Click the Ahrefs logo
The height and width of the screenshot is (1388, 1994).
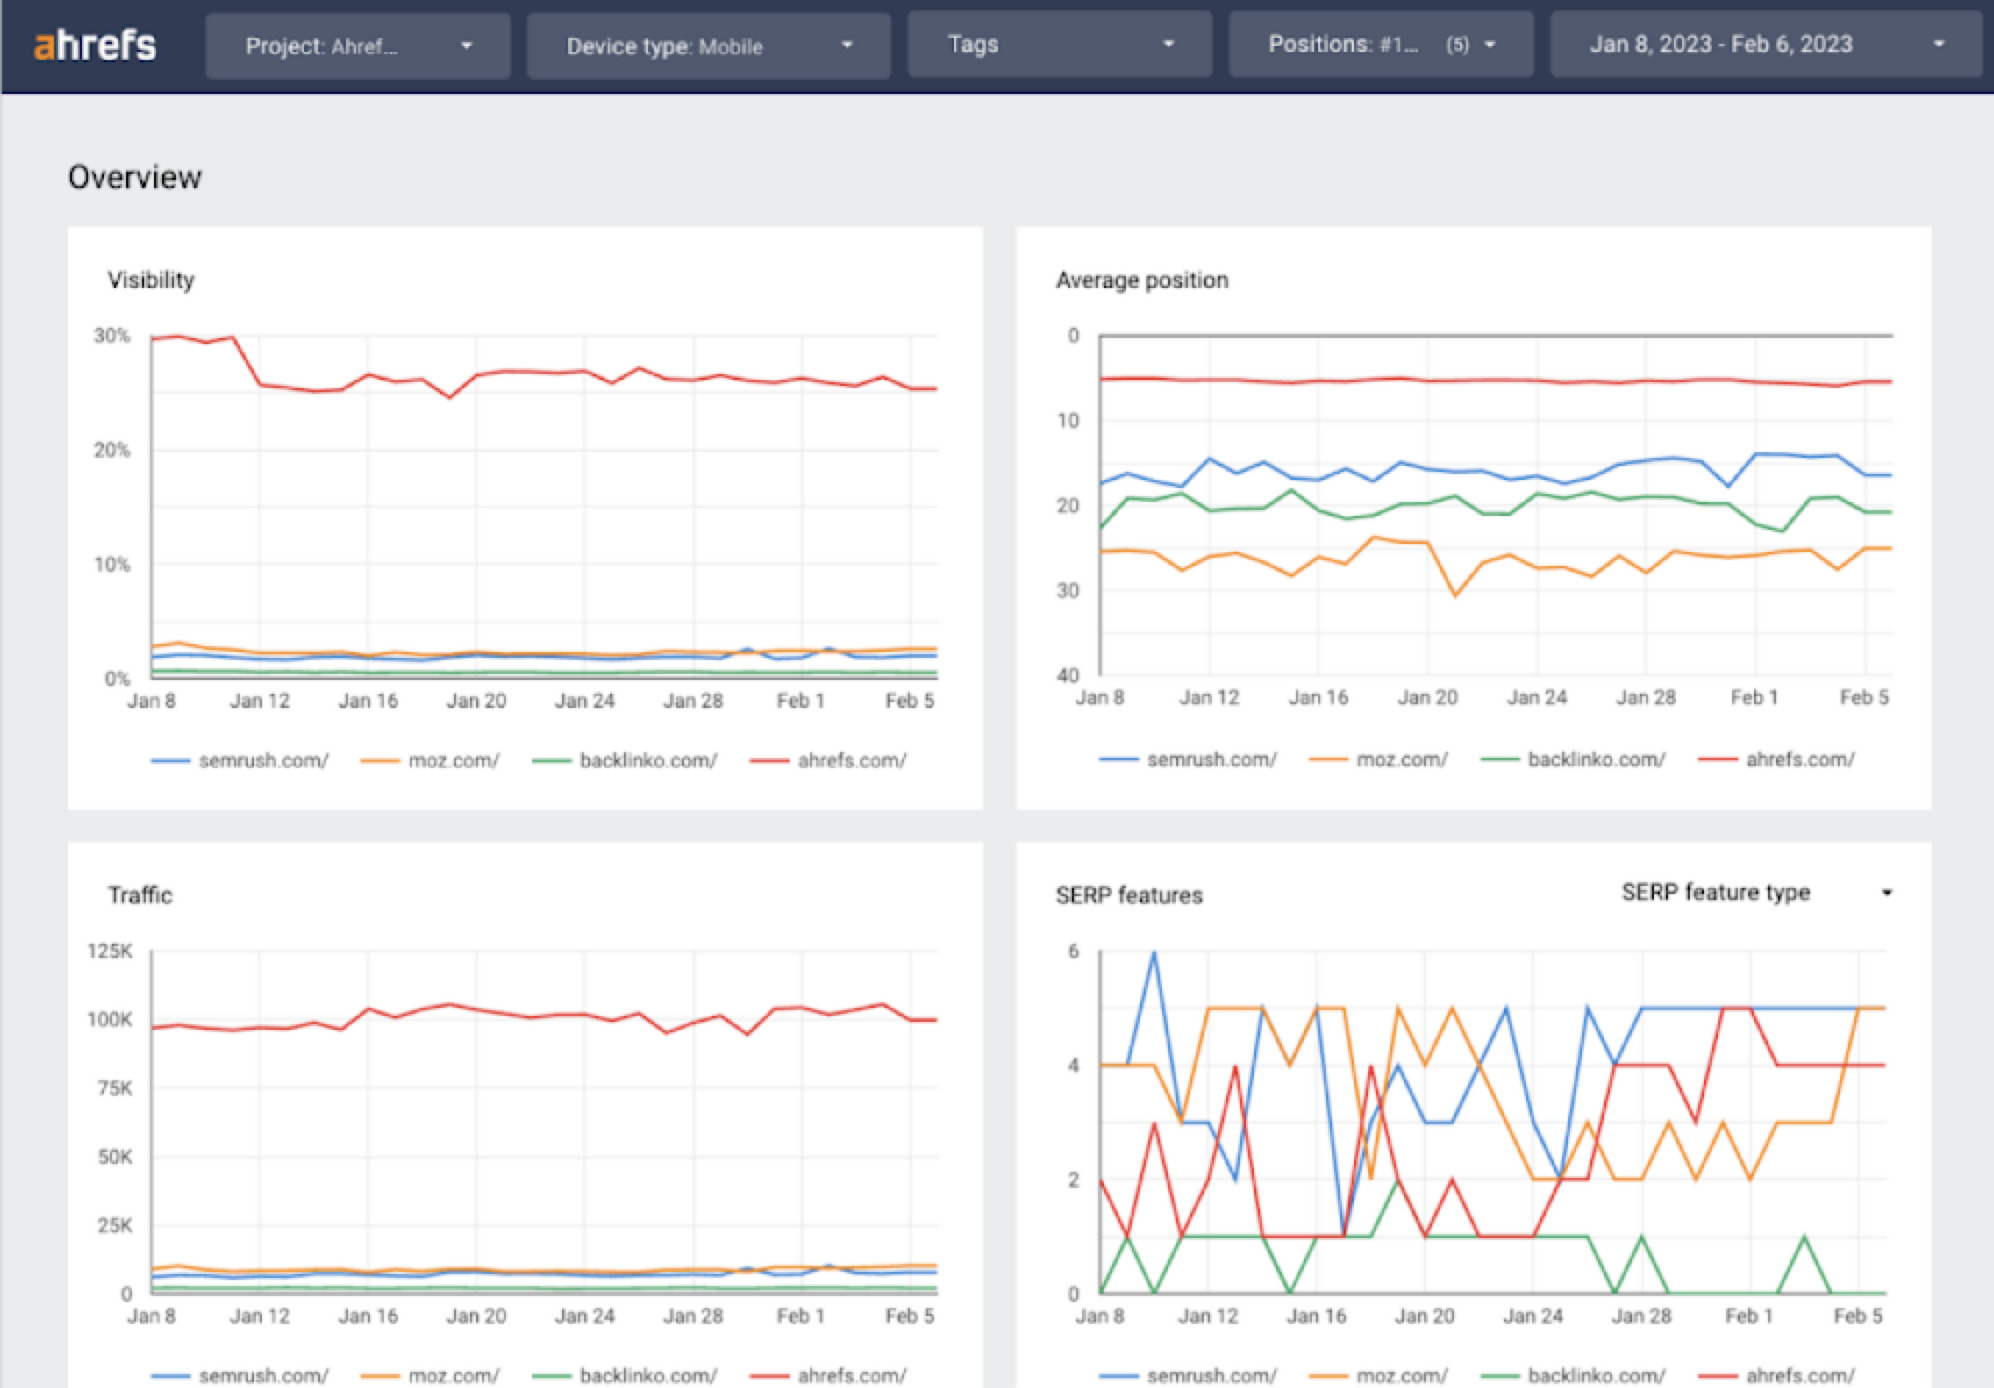point(96,44)
